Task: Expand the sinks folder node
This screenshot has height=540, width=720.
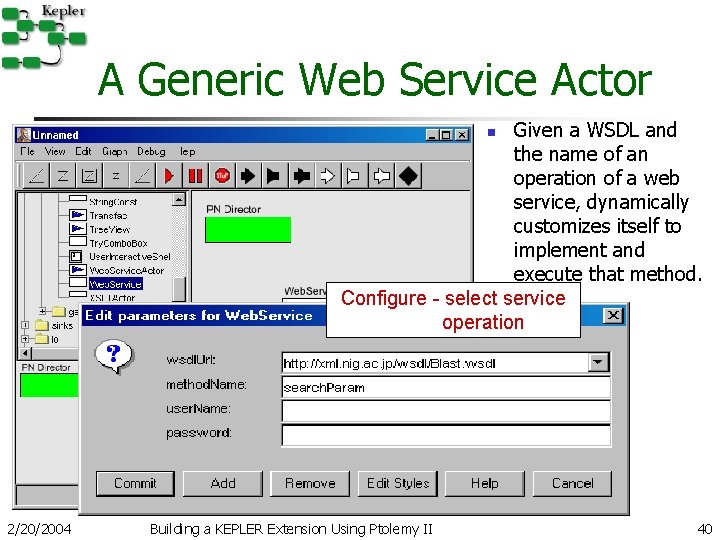Action: pos(25,325)
